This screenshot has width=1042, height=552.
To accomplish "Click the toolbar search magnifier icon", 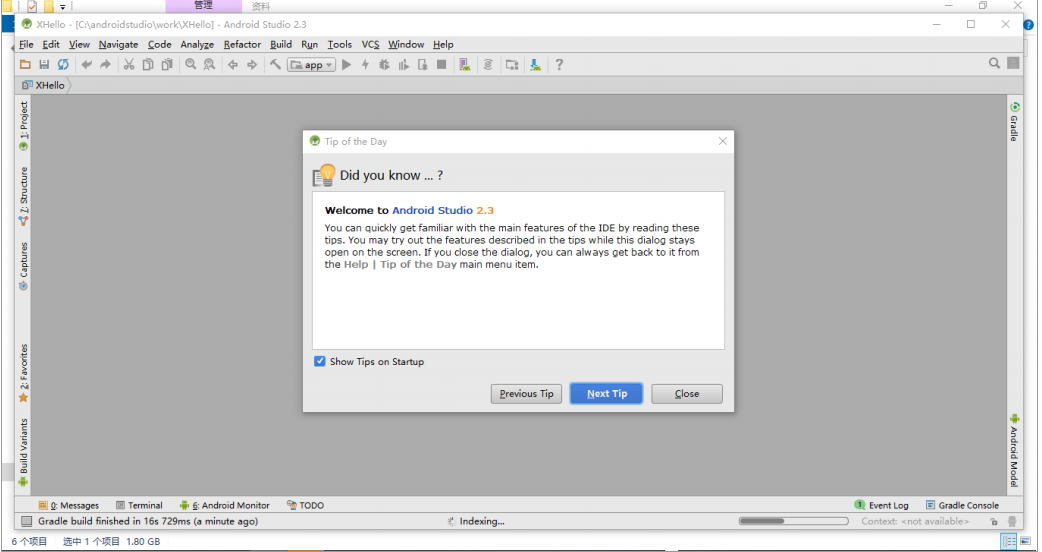I will (994, 63).
